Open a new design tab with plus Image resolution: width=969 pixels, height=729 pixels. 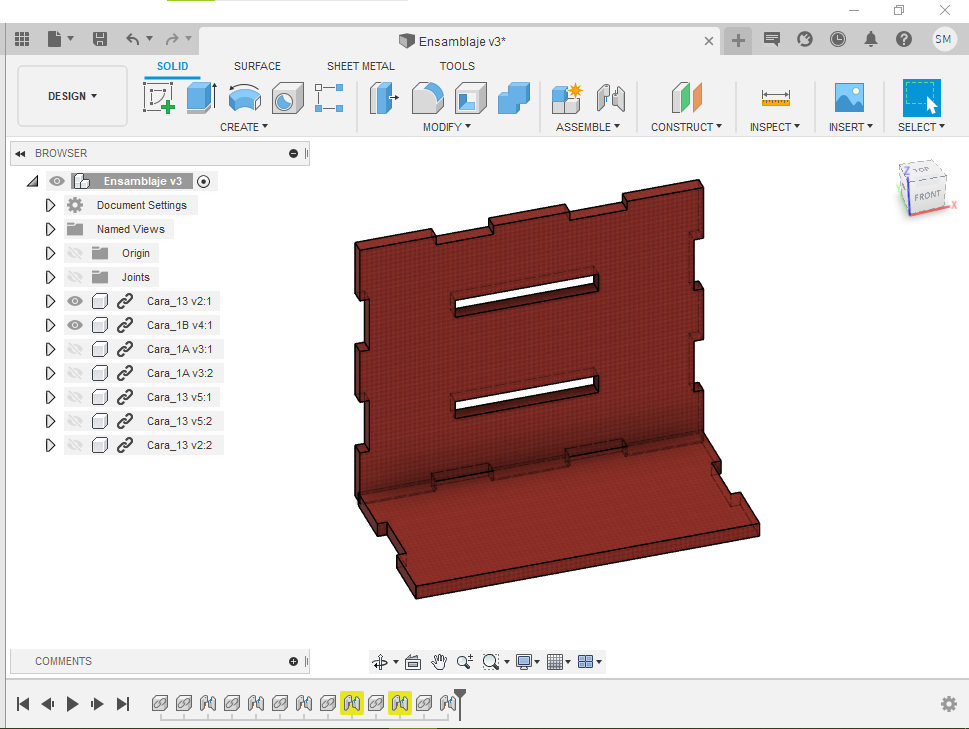[x=738, y=41]
